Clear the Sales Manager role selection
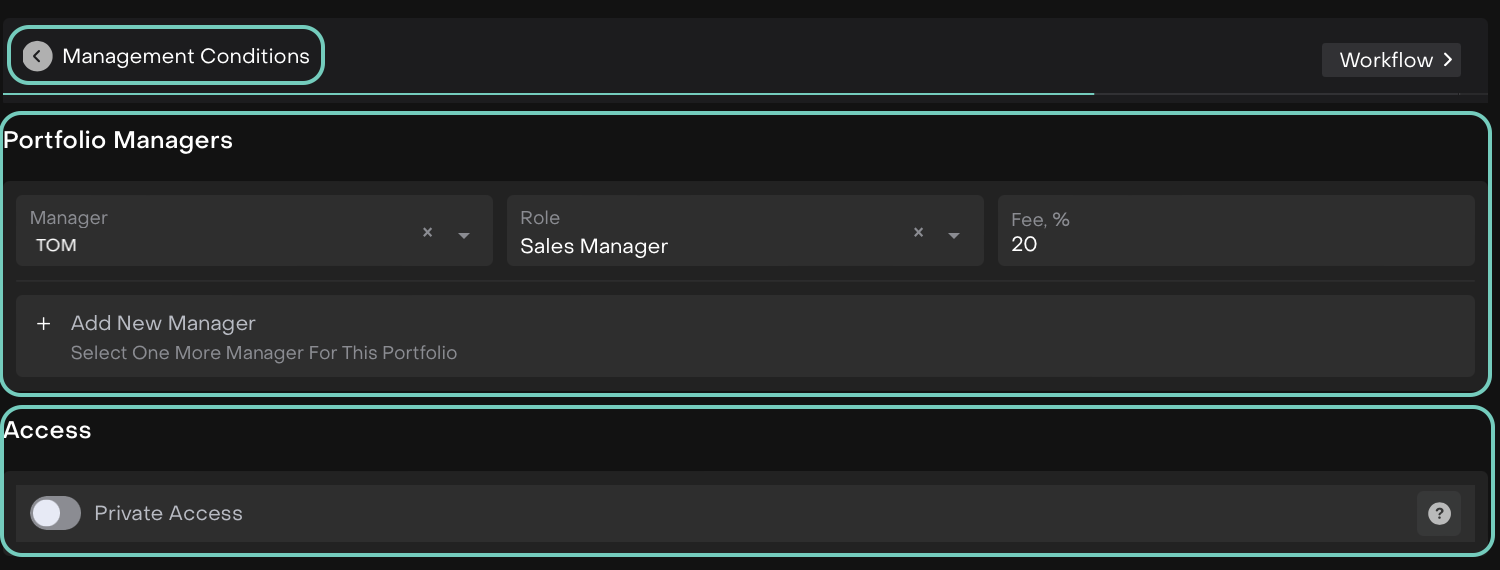This screenshot has height=570, width=1500. (918, 232)
